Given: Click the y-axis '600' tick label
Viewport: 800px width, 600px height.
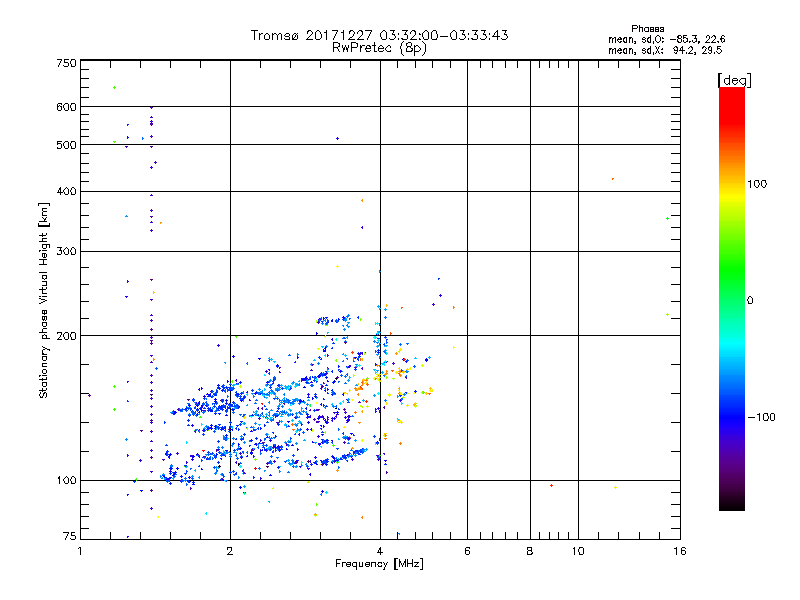Looking at the screenshot, I should [66, 107].
